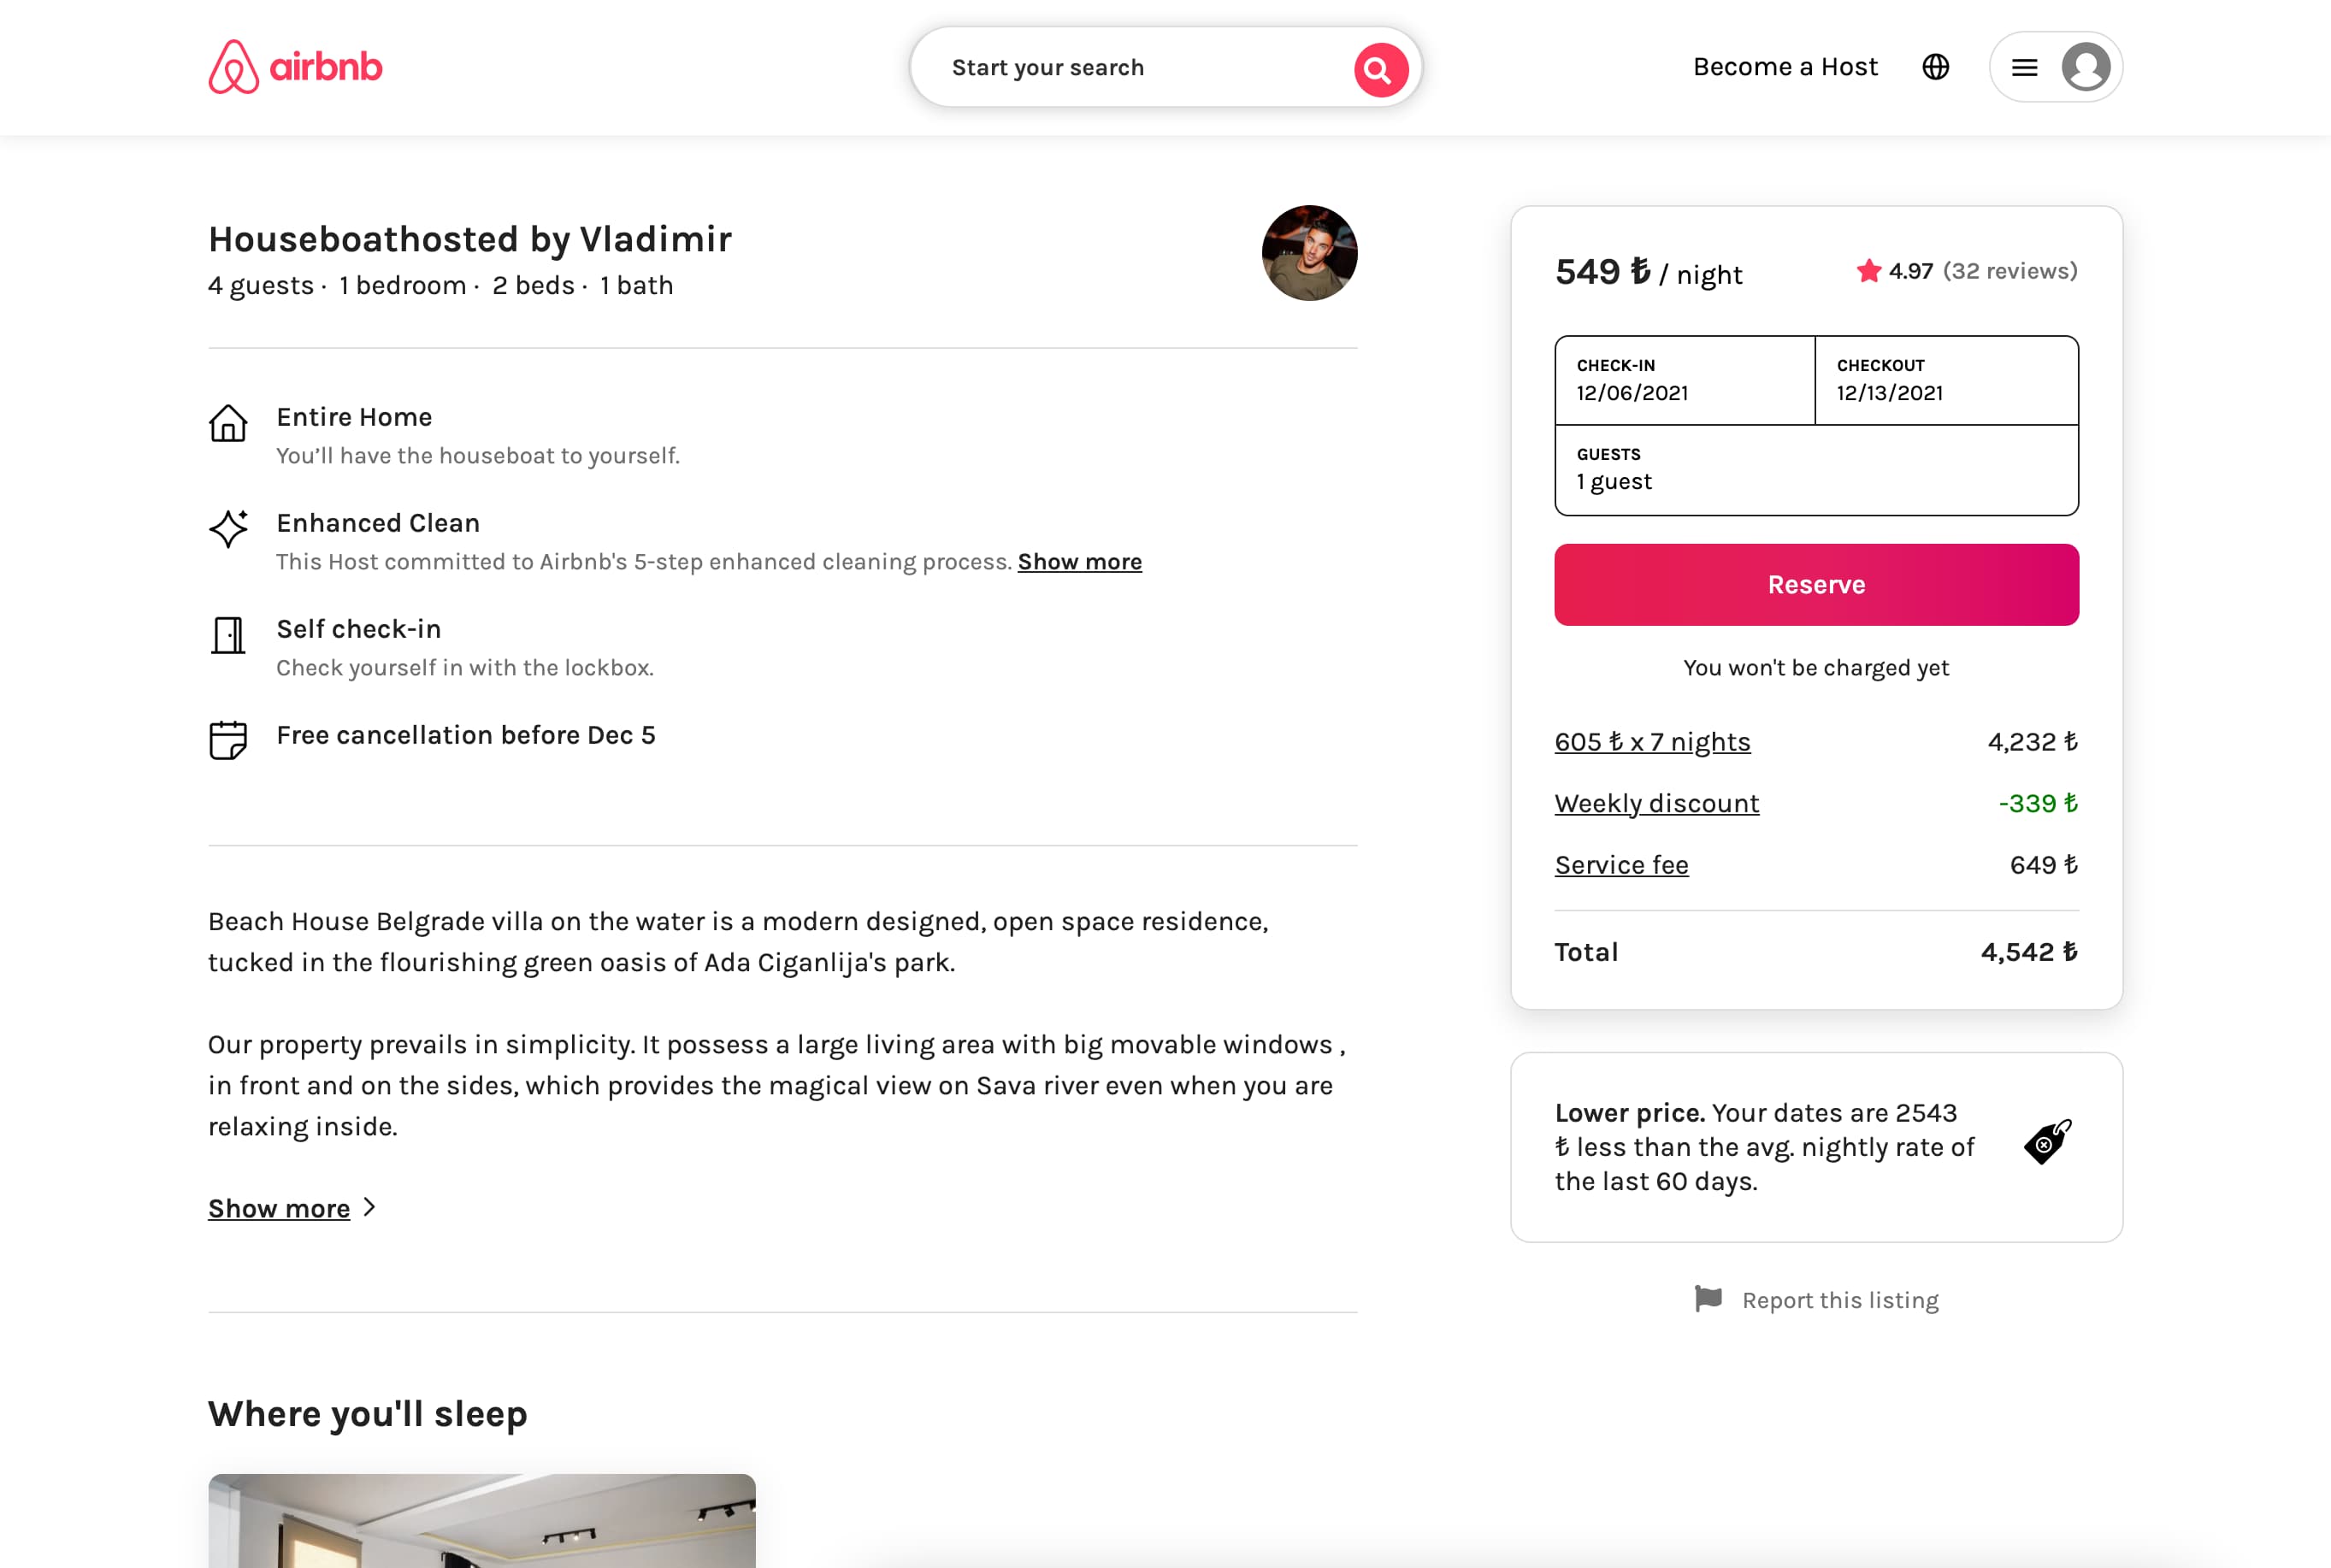The width and height of the screenshot is (2331, 1568).
Task: Click the flag icon to report this listing
Action: 1708,1299
